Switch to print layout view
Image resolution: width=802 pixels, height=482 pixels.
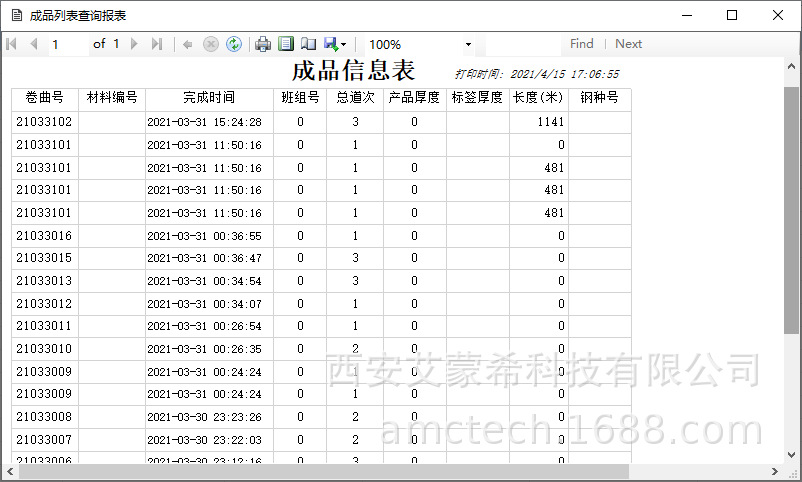point(286,44)
